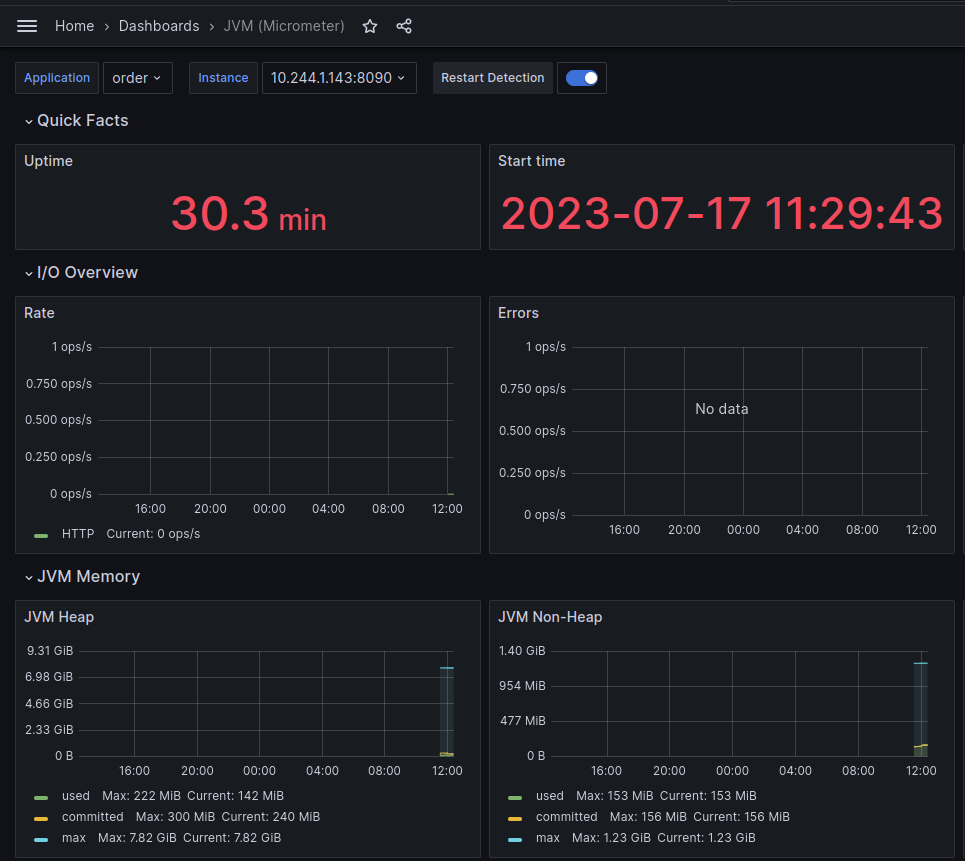
Task: Open the Dashboards breadcrumb link
Action: coord(159,26)
